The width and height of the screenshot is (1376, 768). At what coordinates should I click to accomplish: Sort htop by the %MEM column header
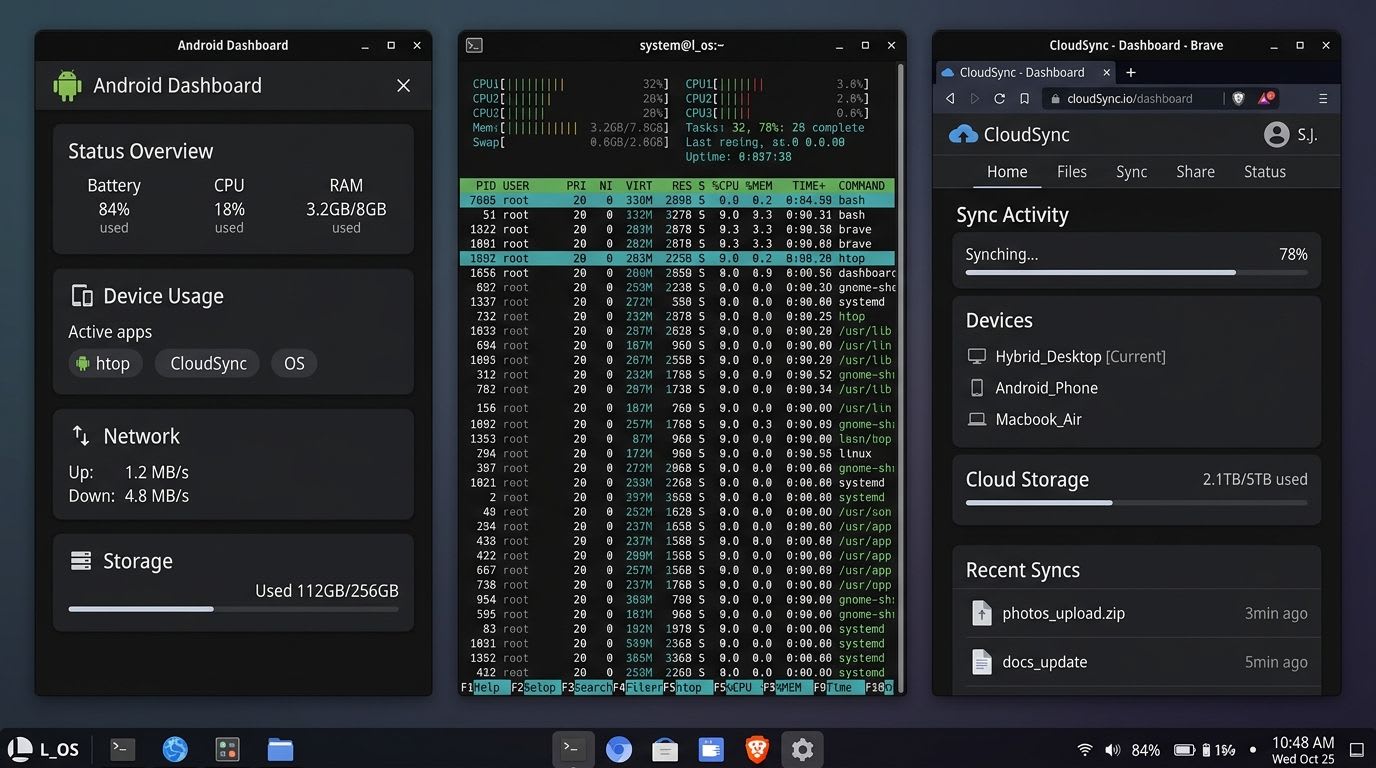[x=759, y=185]
